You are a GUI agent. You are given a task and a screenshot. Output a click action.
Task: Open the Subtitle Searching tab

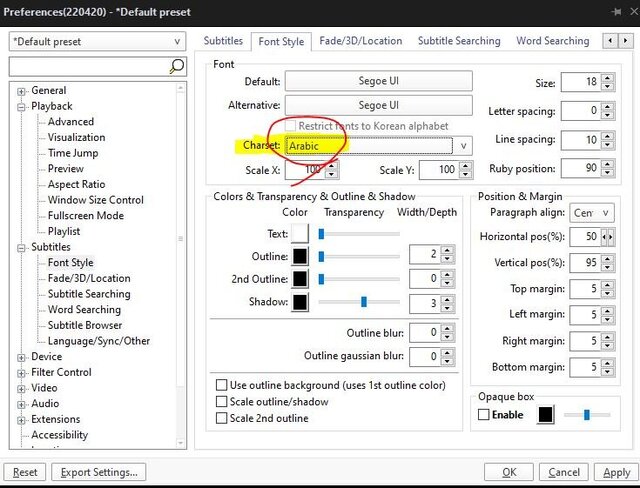coord(458,41)
